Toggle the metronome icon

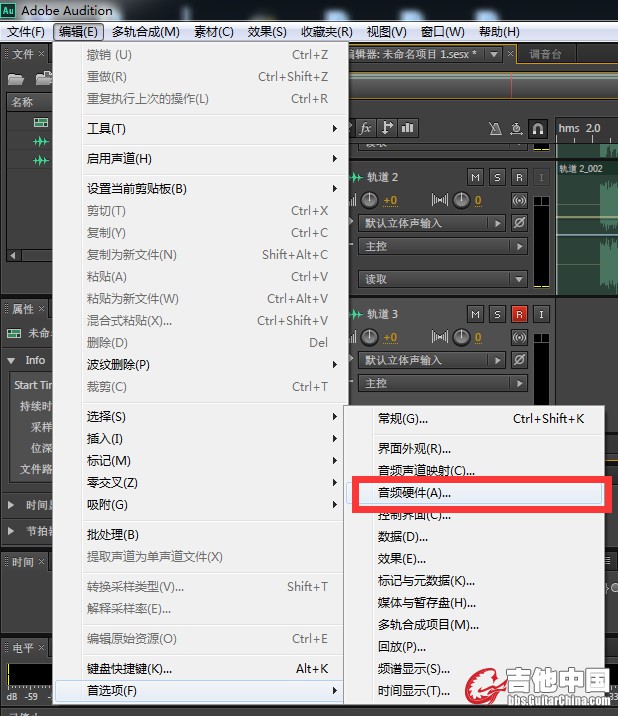(x=495, y=129)
